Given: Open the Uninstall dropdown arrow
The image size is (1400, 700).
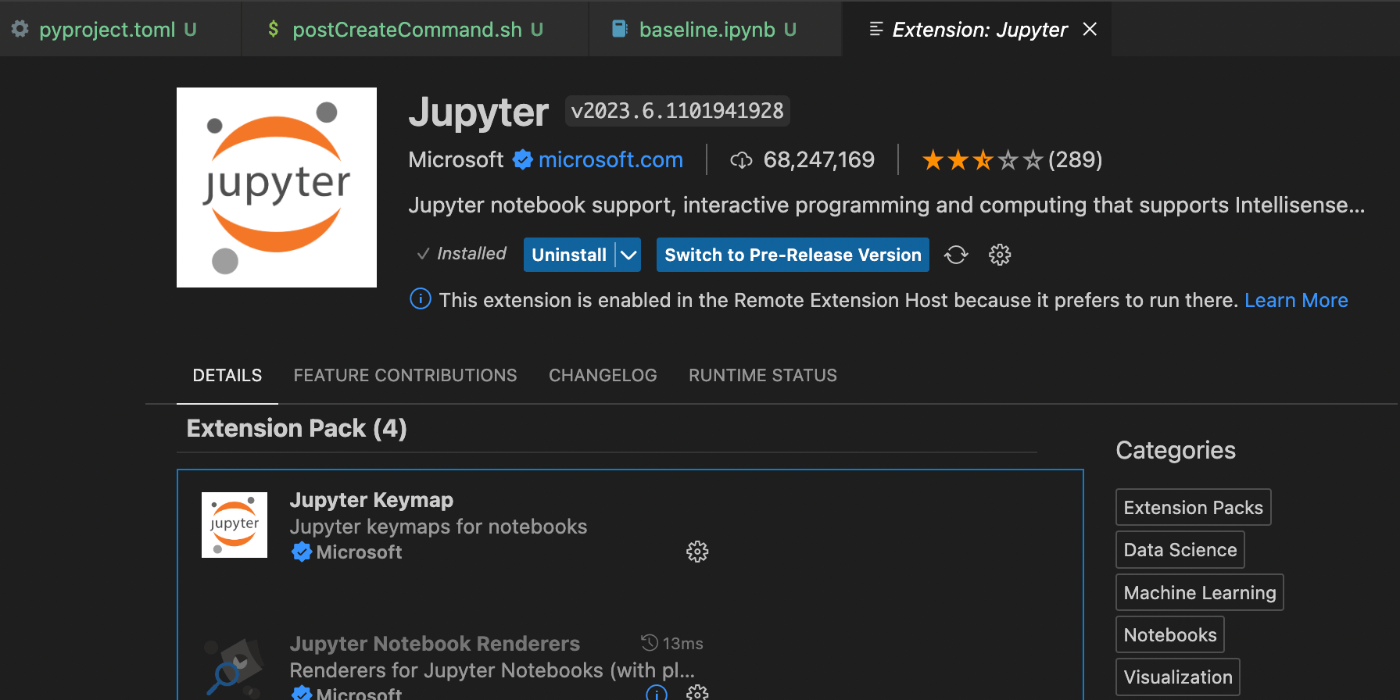Looking at the screenshot, I should click(x=628, y=255).
